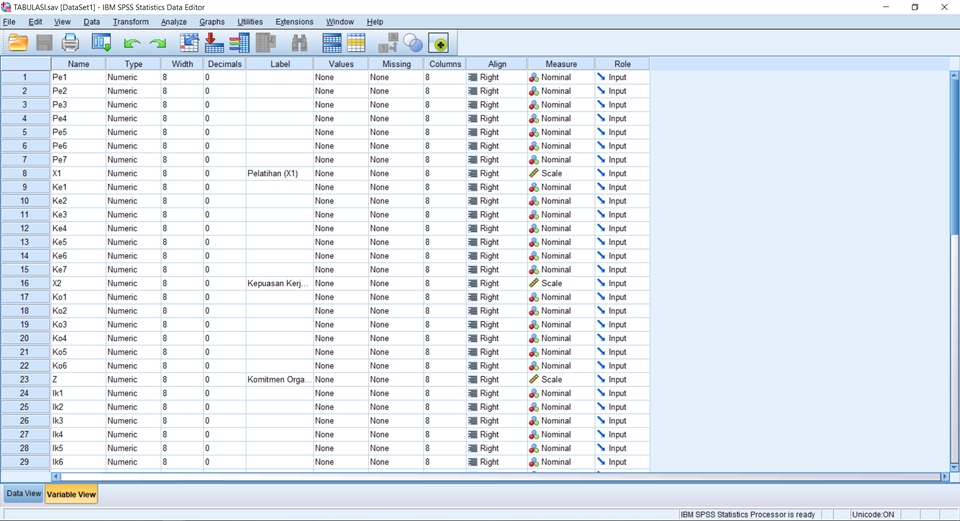Click the Nominal icon in Pe1 row
The width and height of the screenshot is (960, 521).
[x=534, y=77]
